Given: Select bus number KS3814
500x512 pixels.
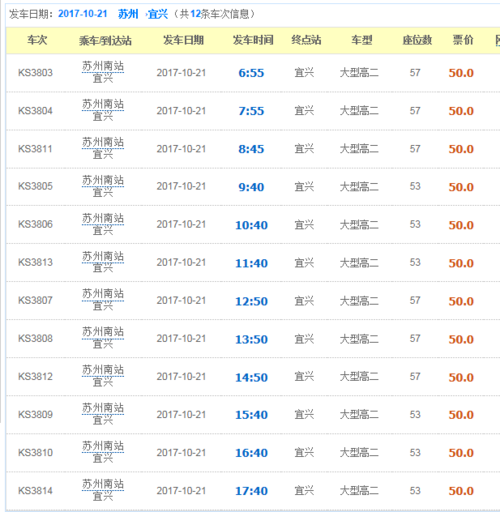Looking at the screenshot, I should [x=35, y=491].
